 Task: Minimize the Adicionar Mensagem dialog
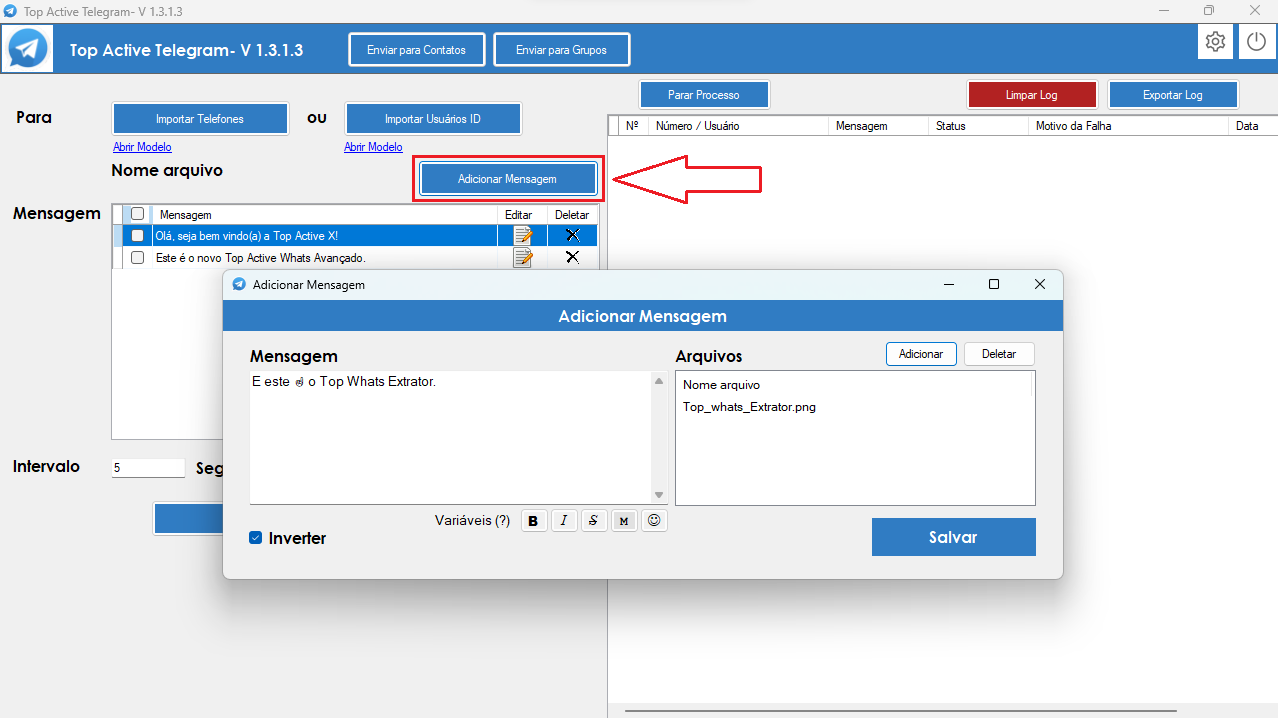coord(948,284)
